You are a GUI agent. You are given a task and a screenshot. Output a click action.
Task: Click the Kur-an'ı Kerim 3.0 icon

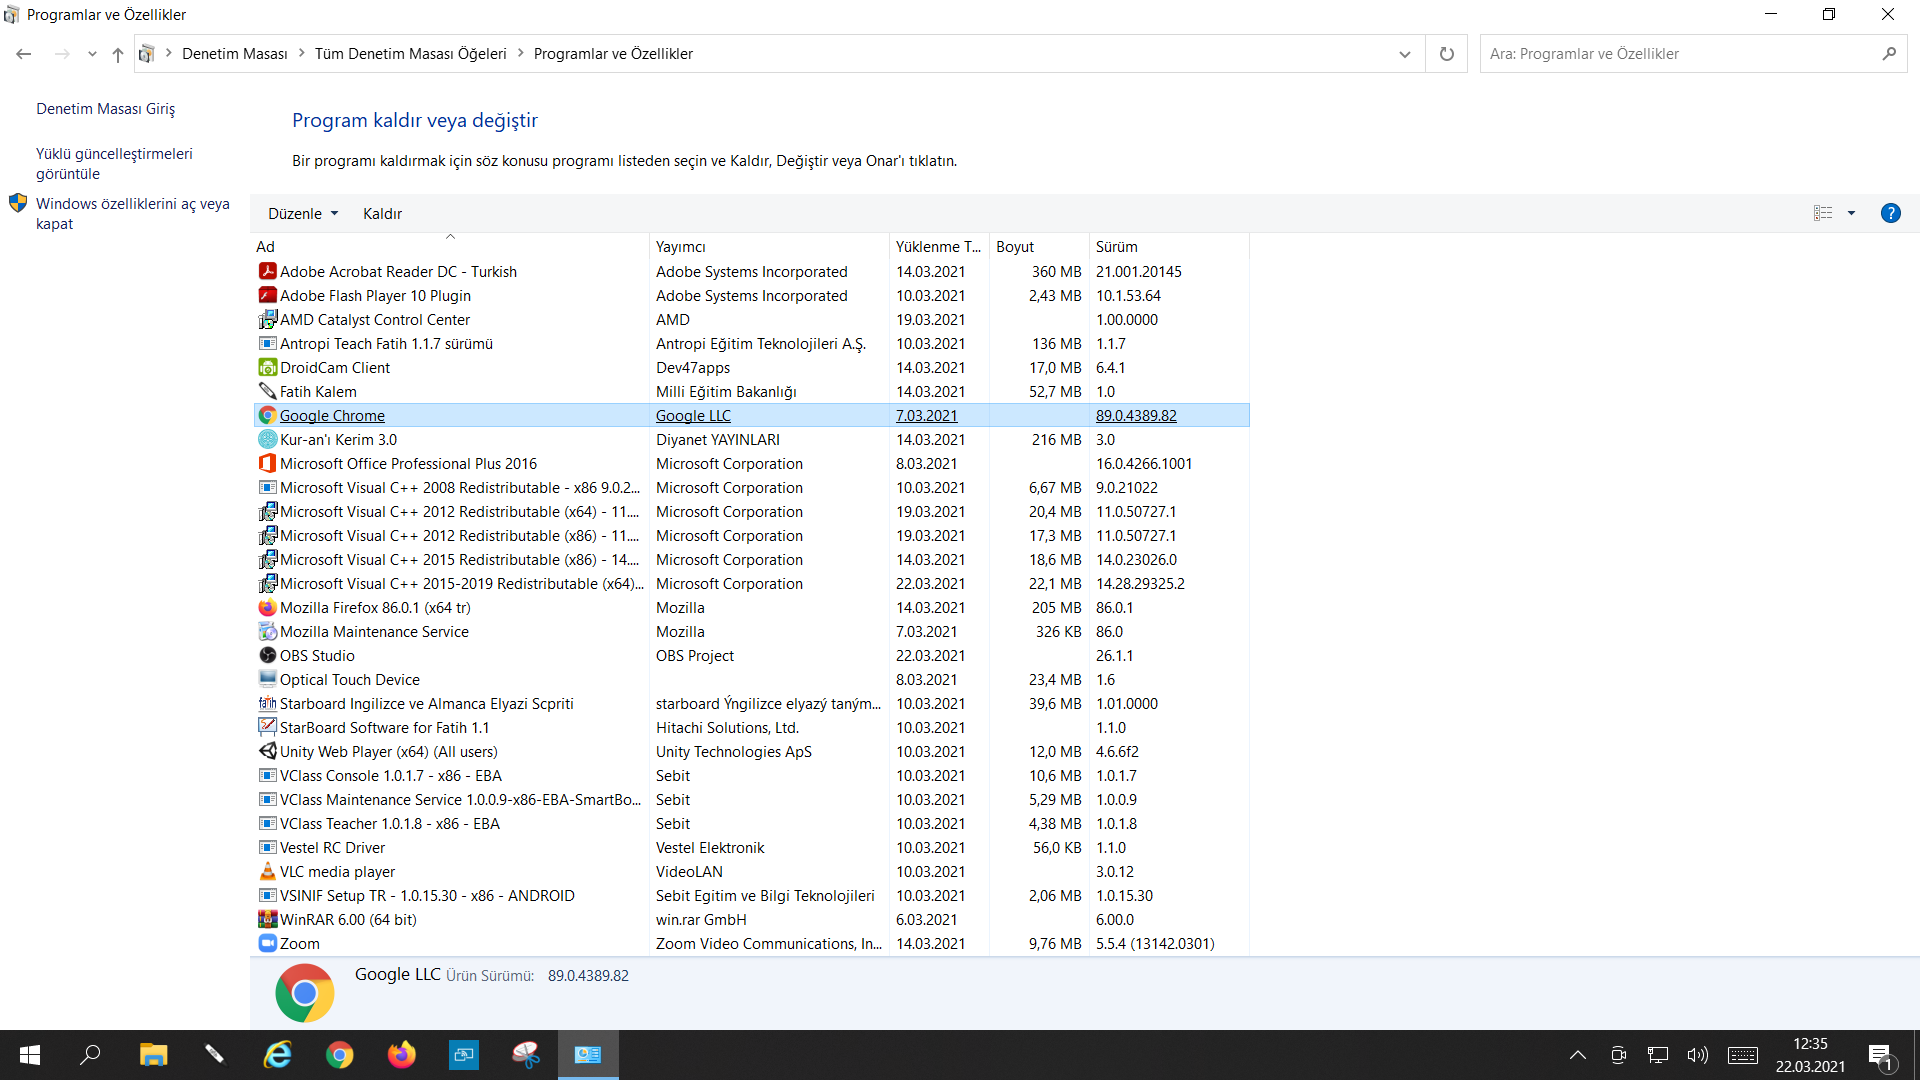click(x=267, y=439)
